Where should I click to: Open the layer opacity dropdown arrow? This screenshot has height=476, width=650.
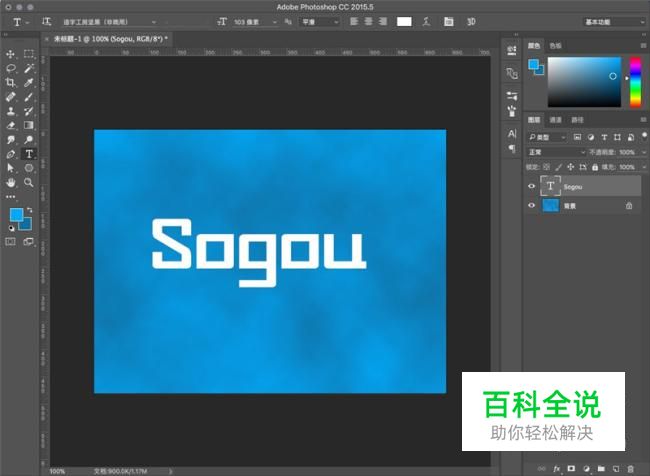[x=644, y=152]
